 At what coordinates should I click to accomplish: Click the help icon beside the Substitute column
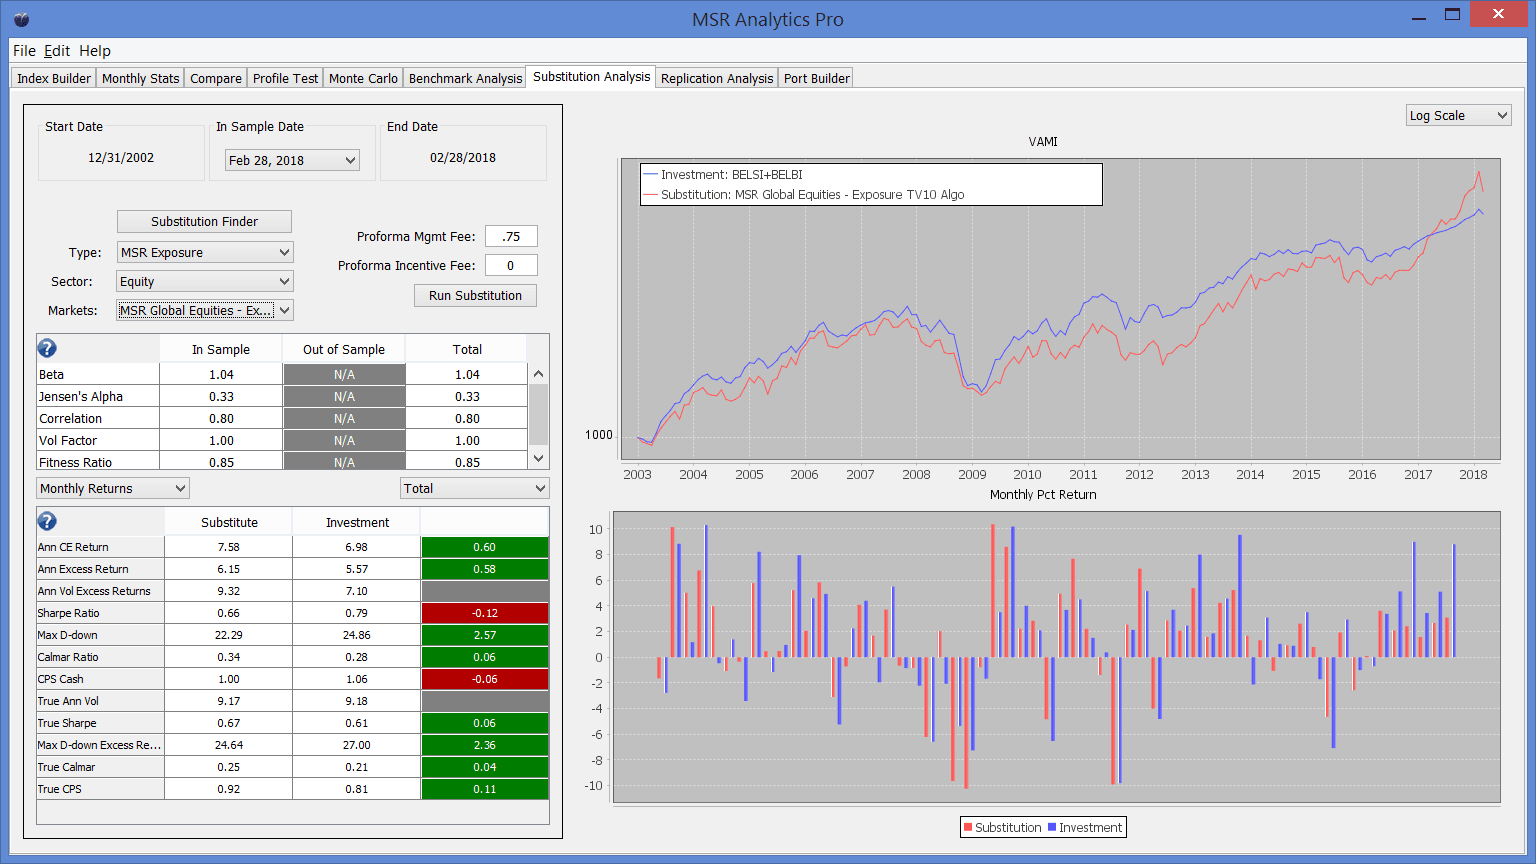point(47,521)
